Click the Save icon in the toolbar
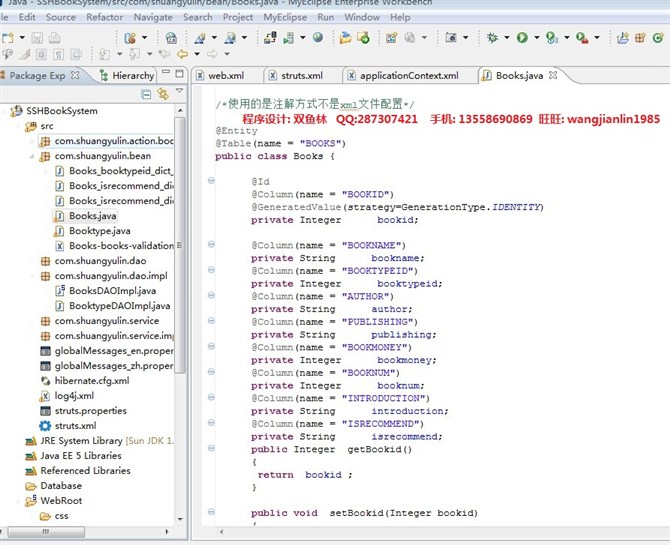670x545 pixels. pos(37,38)
